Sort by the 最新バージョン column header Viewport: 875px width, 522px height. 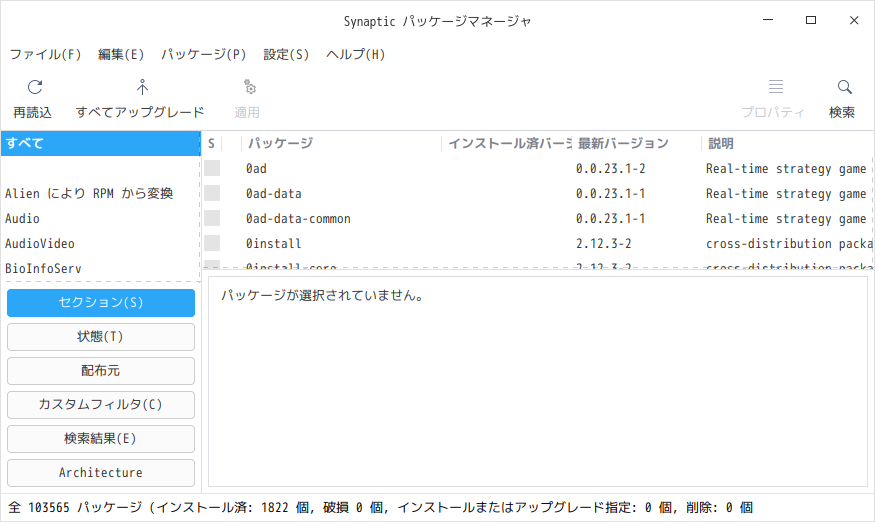click(637, 143)
